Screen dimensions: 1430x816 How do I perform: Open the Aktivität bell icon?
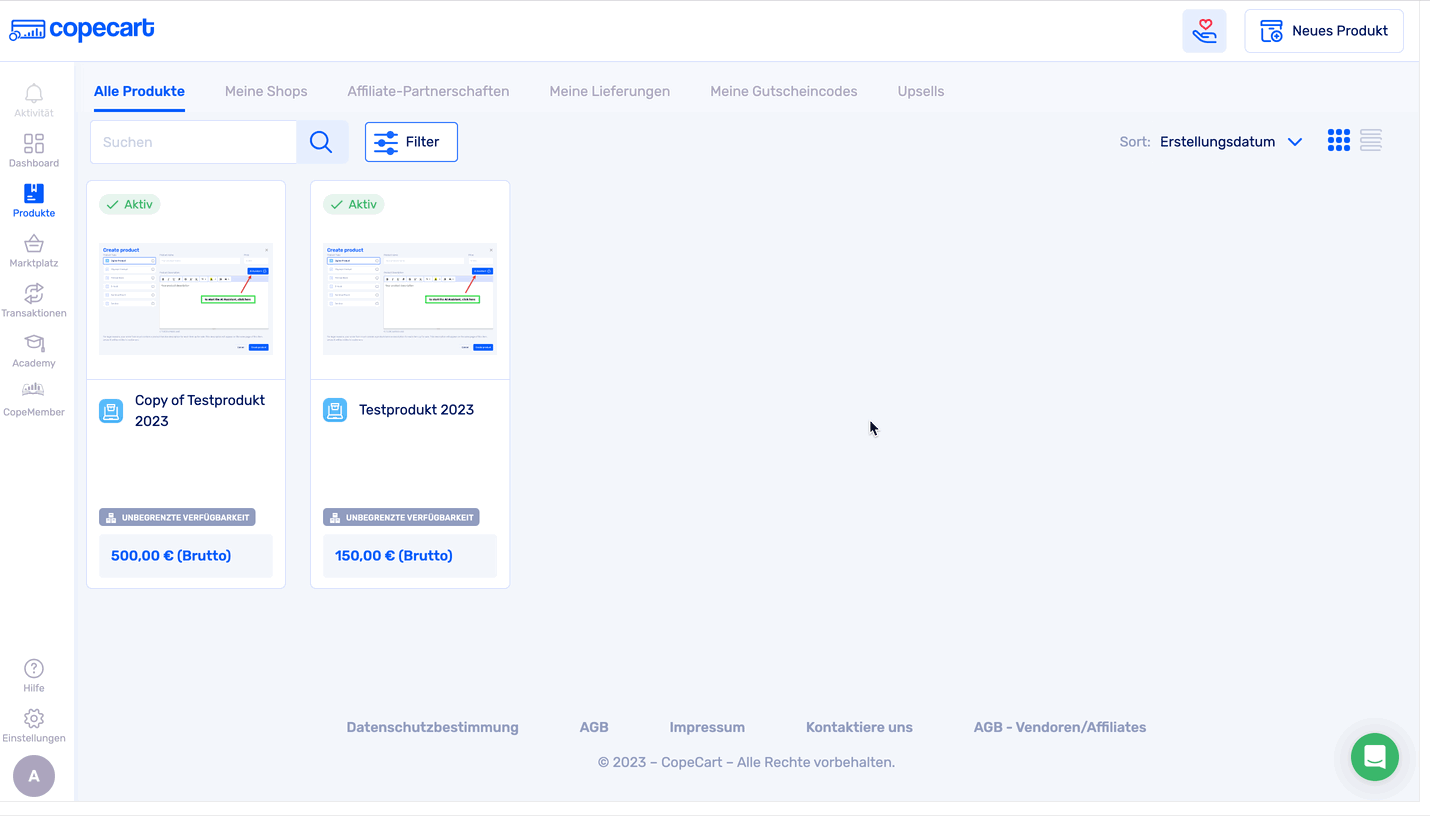[x=34, y=95]
